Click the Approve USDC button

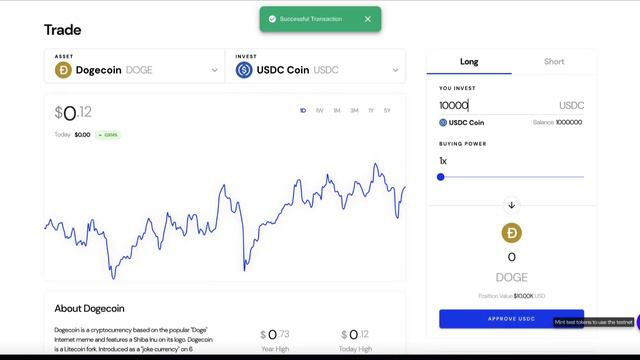(x=511, y=319)
